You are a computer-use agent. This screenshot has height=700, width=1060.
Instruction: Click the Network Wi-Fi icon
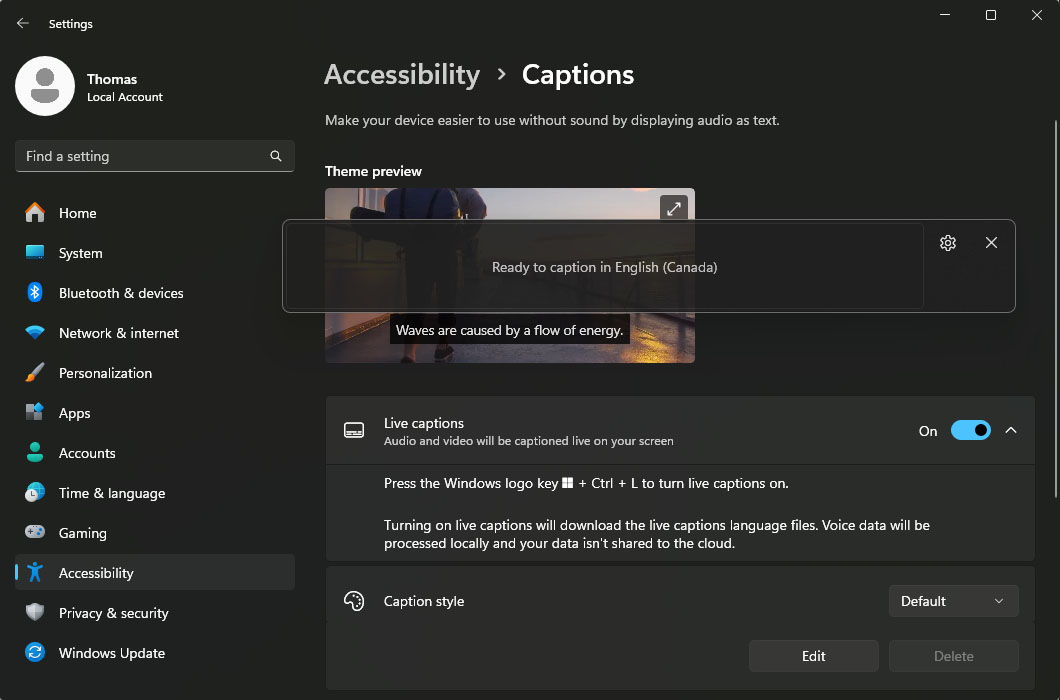(x=35, y=332)
